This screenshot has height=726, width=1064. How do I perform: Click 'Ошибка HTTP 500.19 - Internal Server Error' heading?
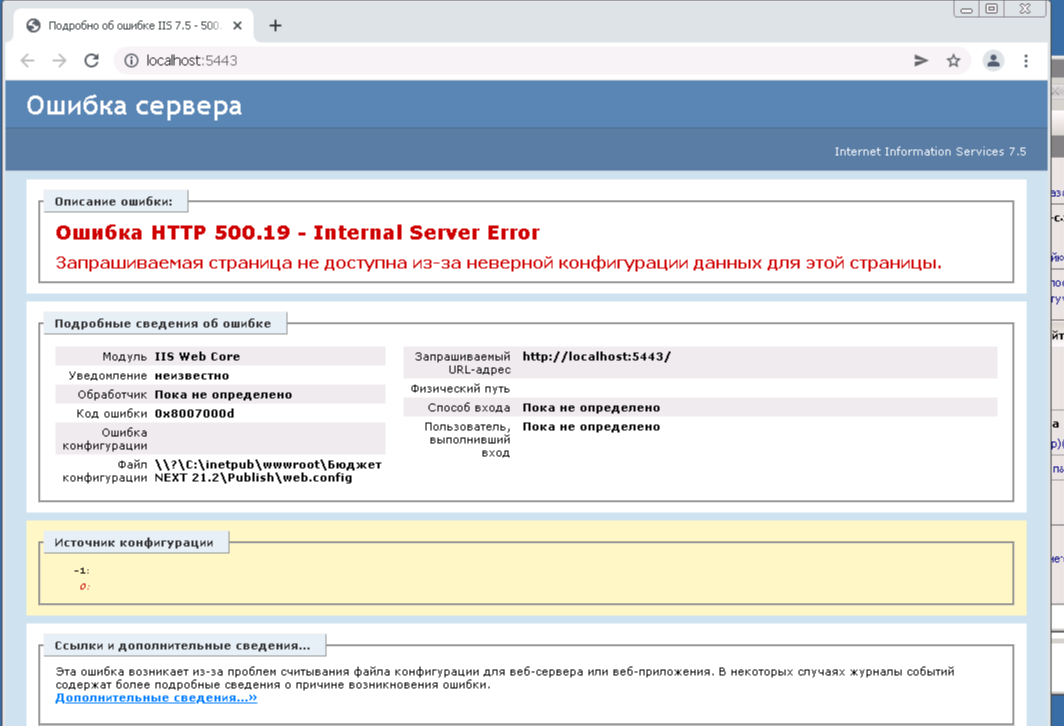point(297,233)
